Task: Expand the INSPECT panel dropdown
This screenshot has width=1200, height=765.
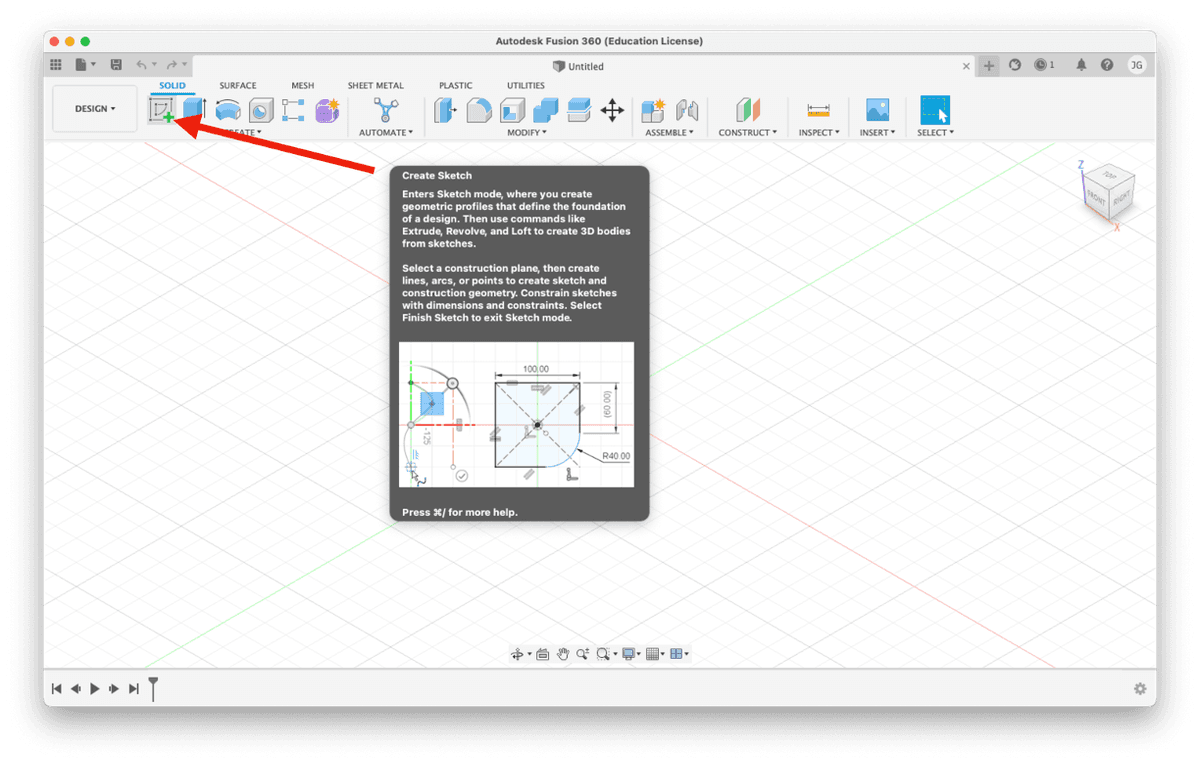Action: (x=819, y=132)
